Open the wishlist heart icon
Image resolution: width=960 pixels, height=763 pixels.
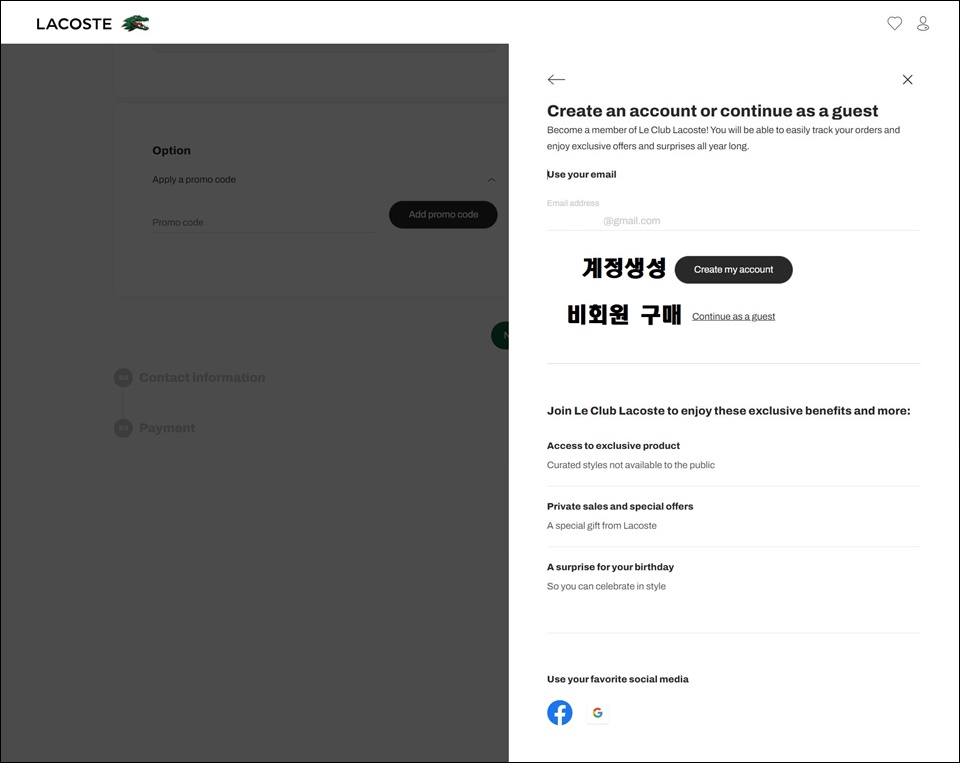coord(894,23)
